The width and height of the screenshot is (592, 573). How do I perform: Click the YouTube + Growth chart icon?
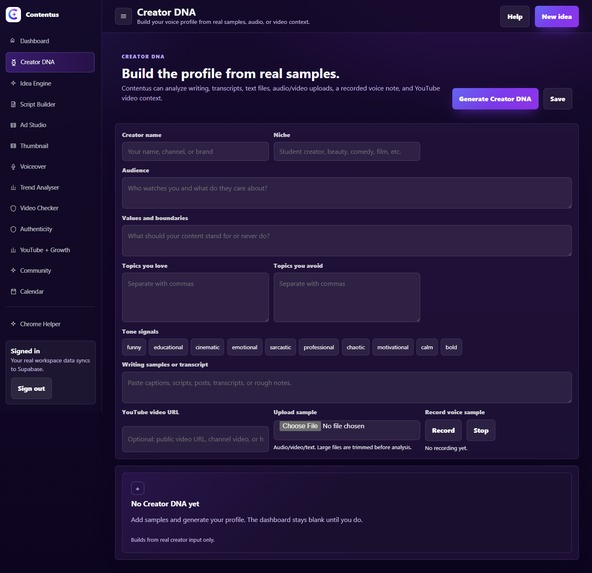13,250
